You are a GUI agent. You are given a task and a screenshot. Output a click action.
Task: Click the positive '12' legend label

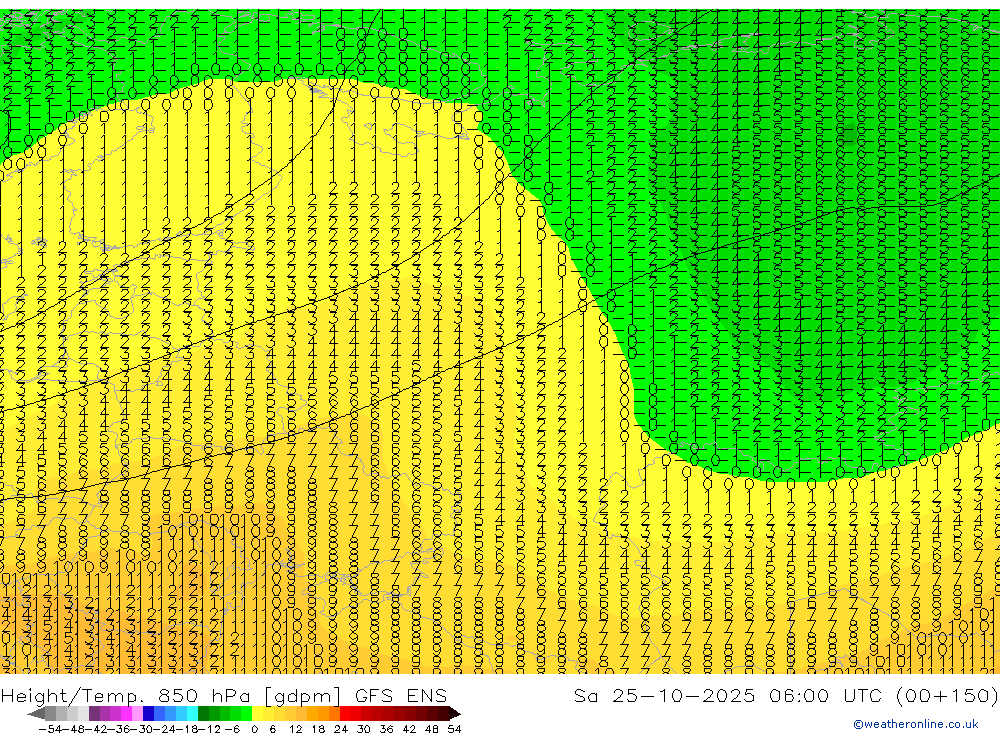pos(295,729)
